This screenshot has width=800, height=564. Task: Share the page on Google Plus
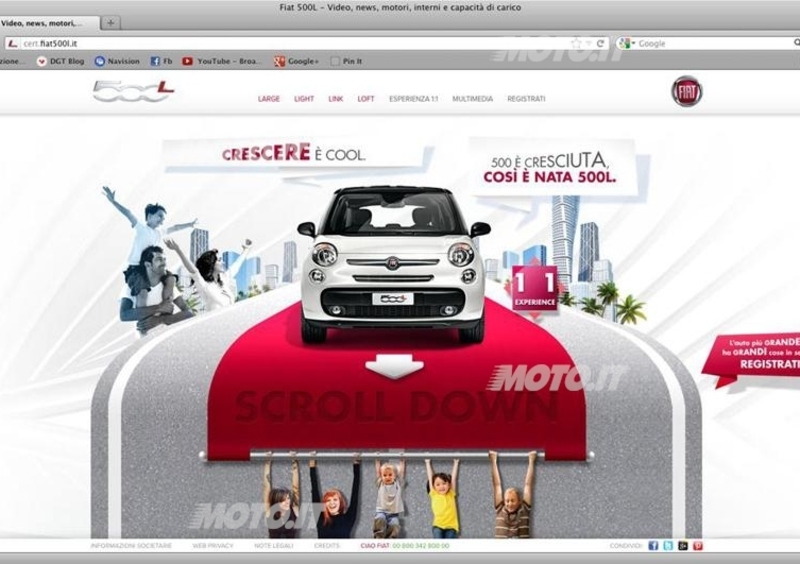pyautogui.click(x=683, y=545)
